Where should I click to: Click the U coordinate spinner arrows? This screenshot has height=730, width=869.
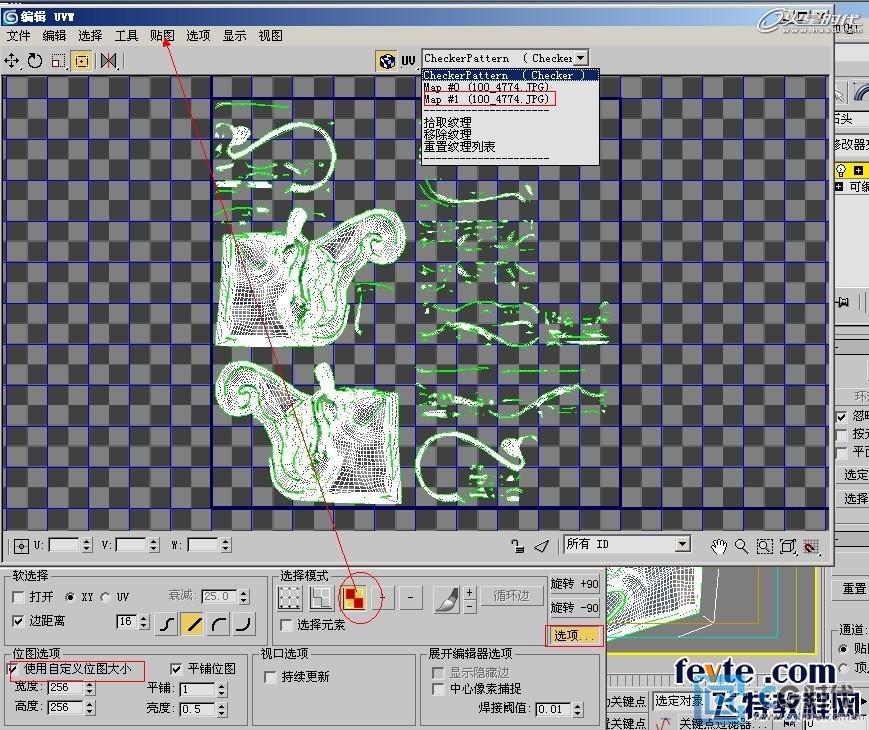87,545
